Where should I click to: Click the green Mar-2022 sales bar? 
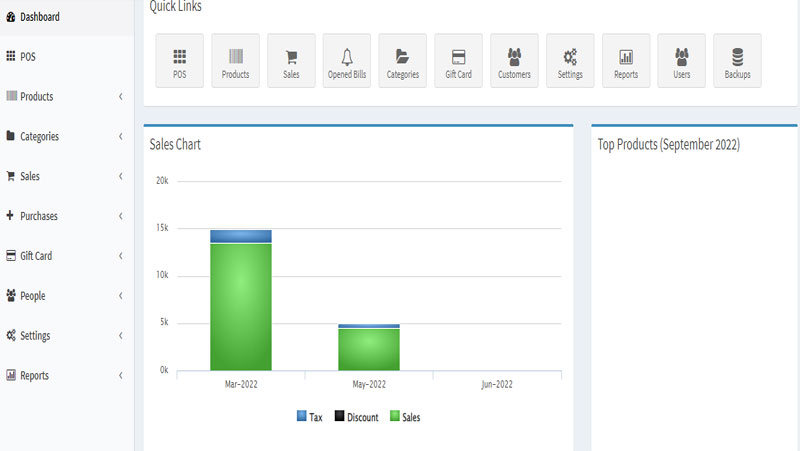pyautogui.click(x=241, y=307)
